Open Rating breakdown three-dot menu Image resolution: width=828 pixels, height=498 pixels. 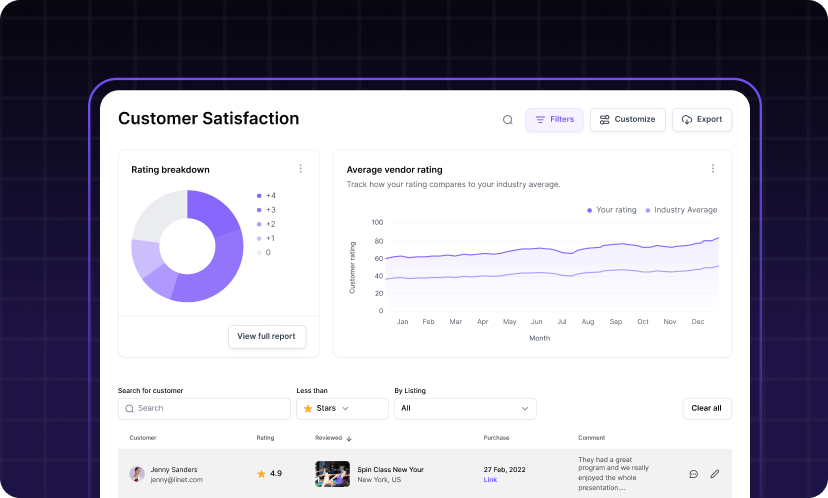(300, 169)
